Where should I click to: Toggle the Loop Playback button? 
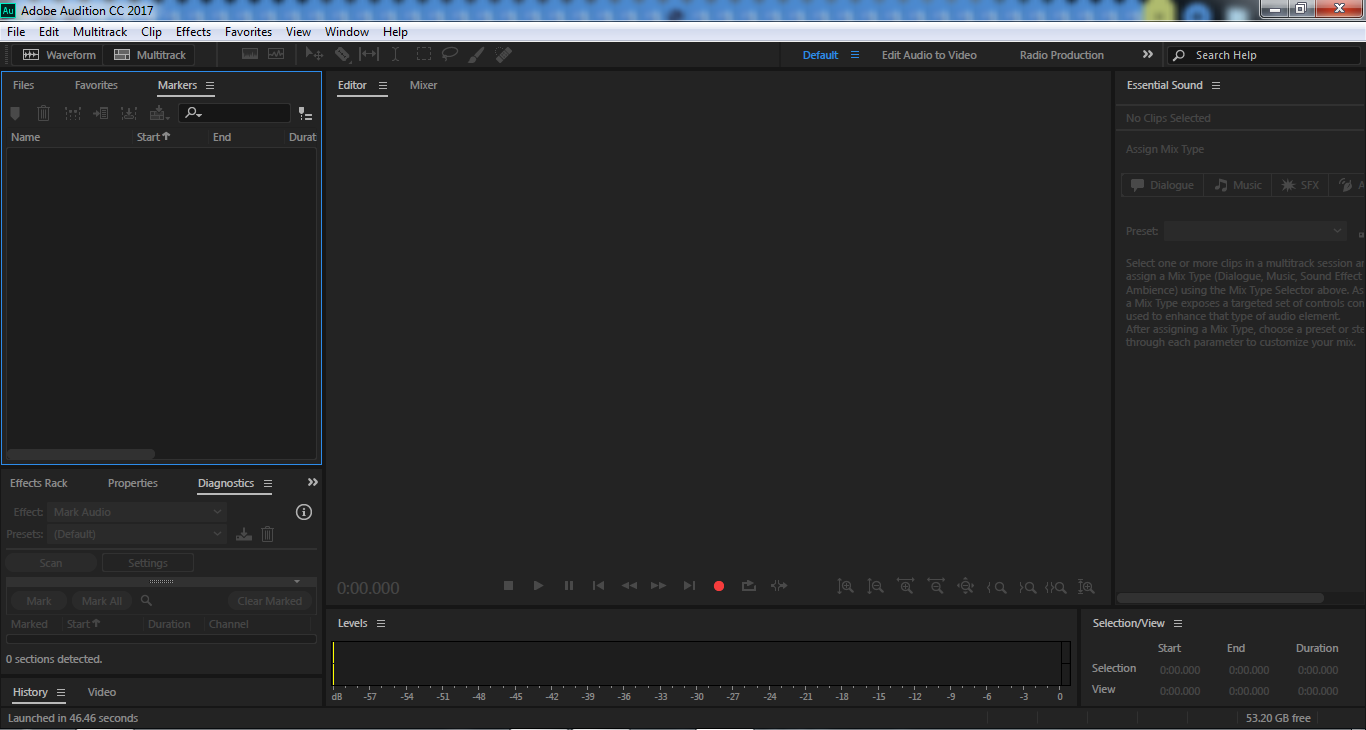pyautogui.click(x=749, y=586)
